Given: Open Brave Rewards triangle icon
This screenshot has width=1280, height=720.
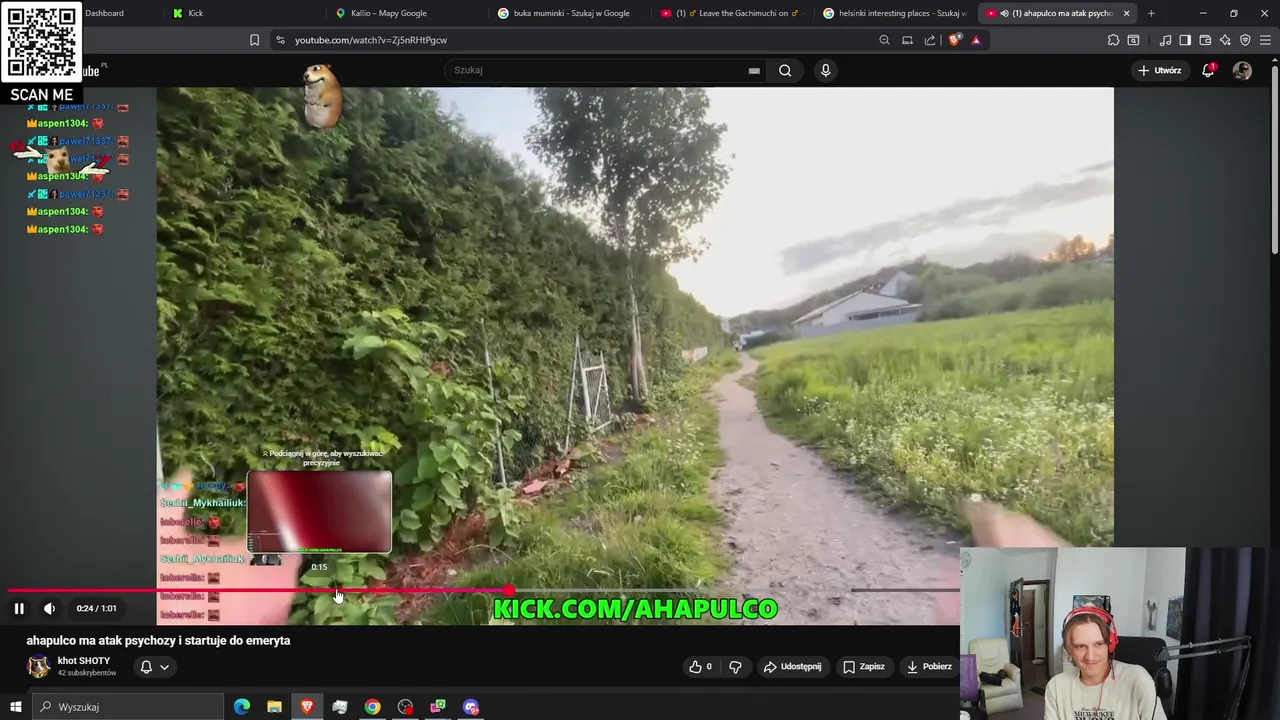Looking at the screenshot, I should (x=976, y=40).
